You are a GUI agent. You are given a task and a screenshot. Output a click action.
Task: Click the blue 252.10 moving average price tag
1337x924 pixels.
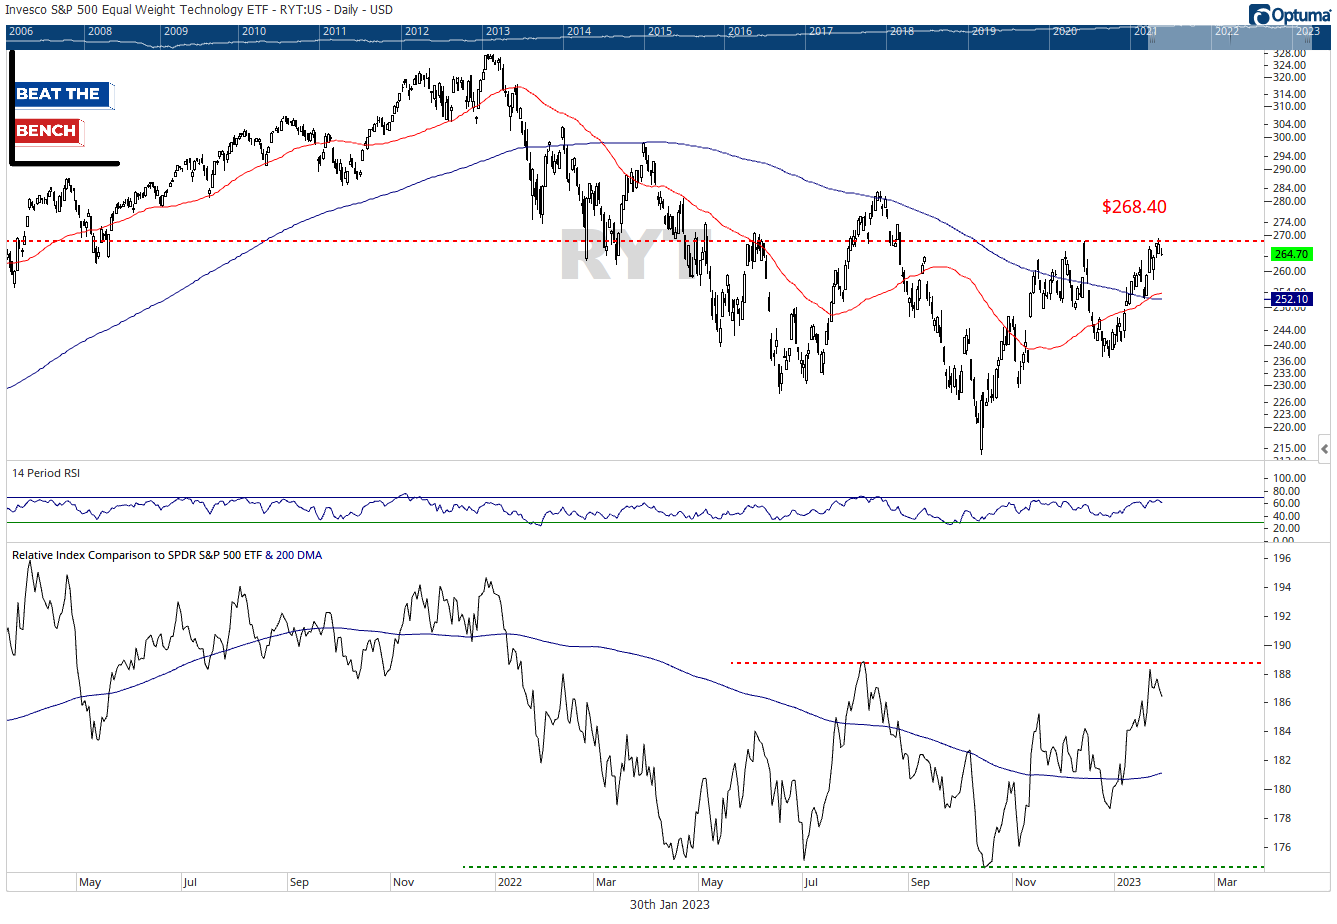tap(1291, 299)
